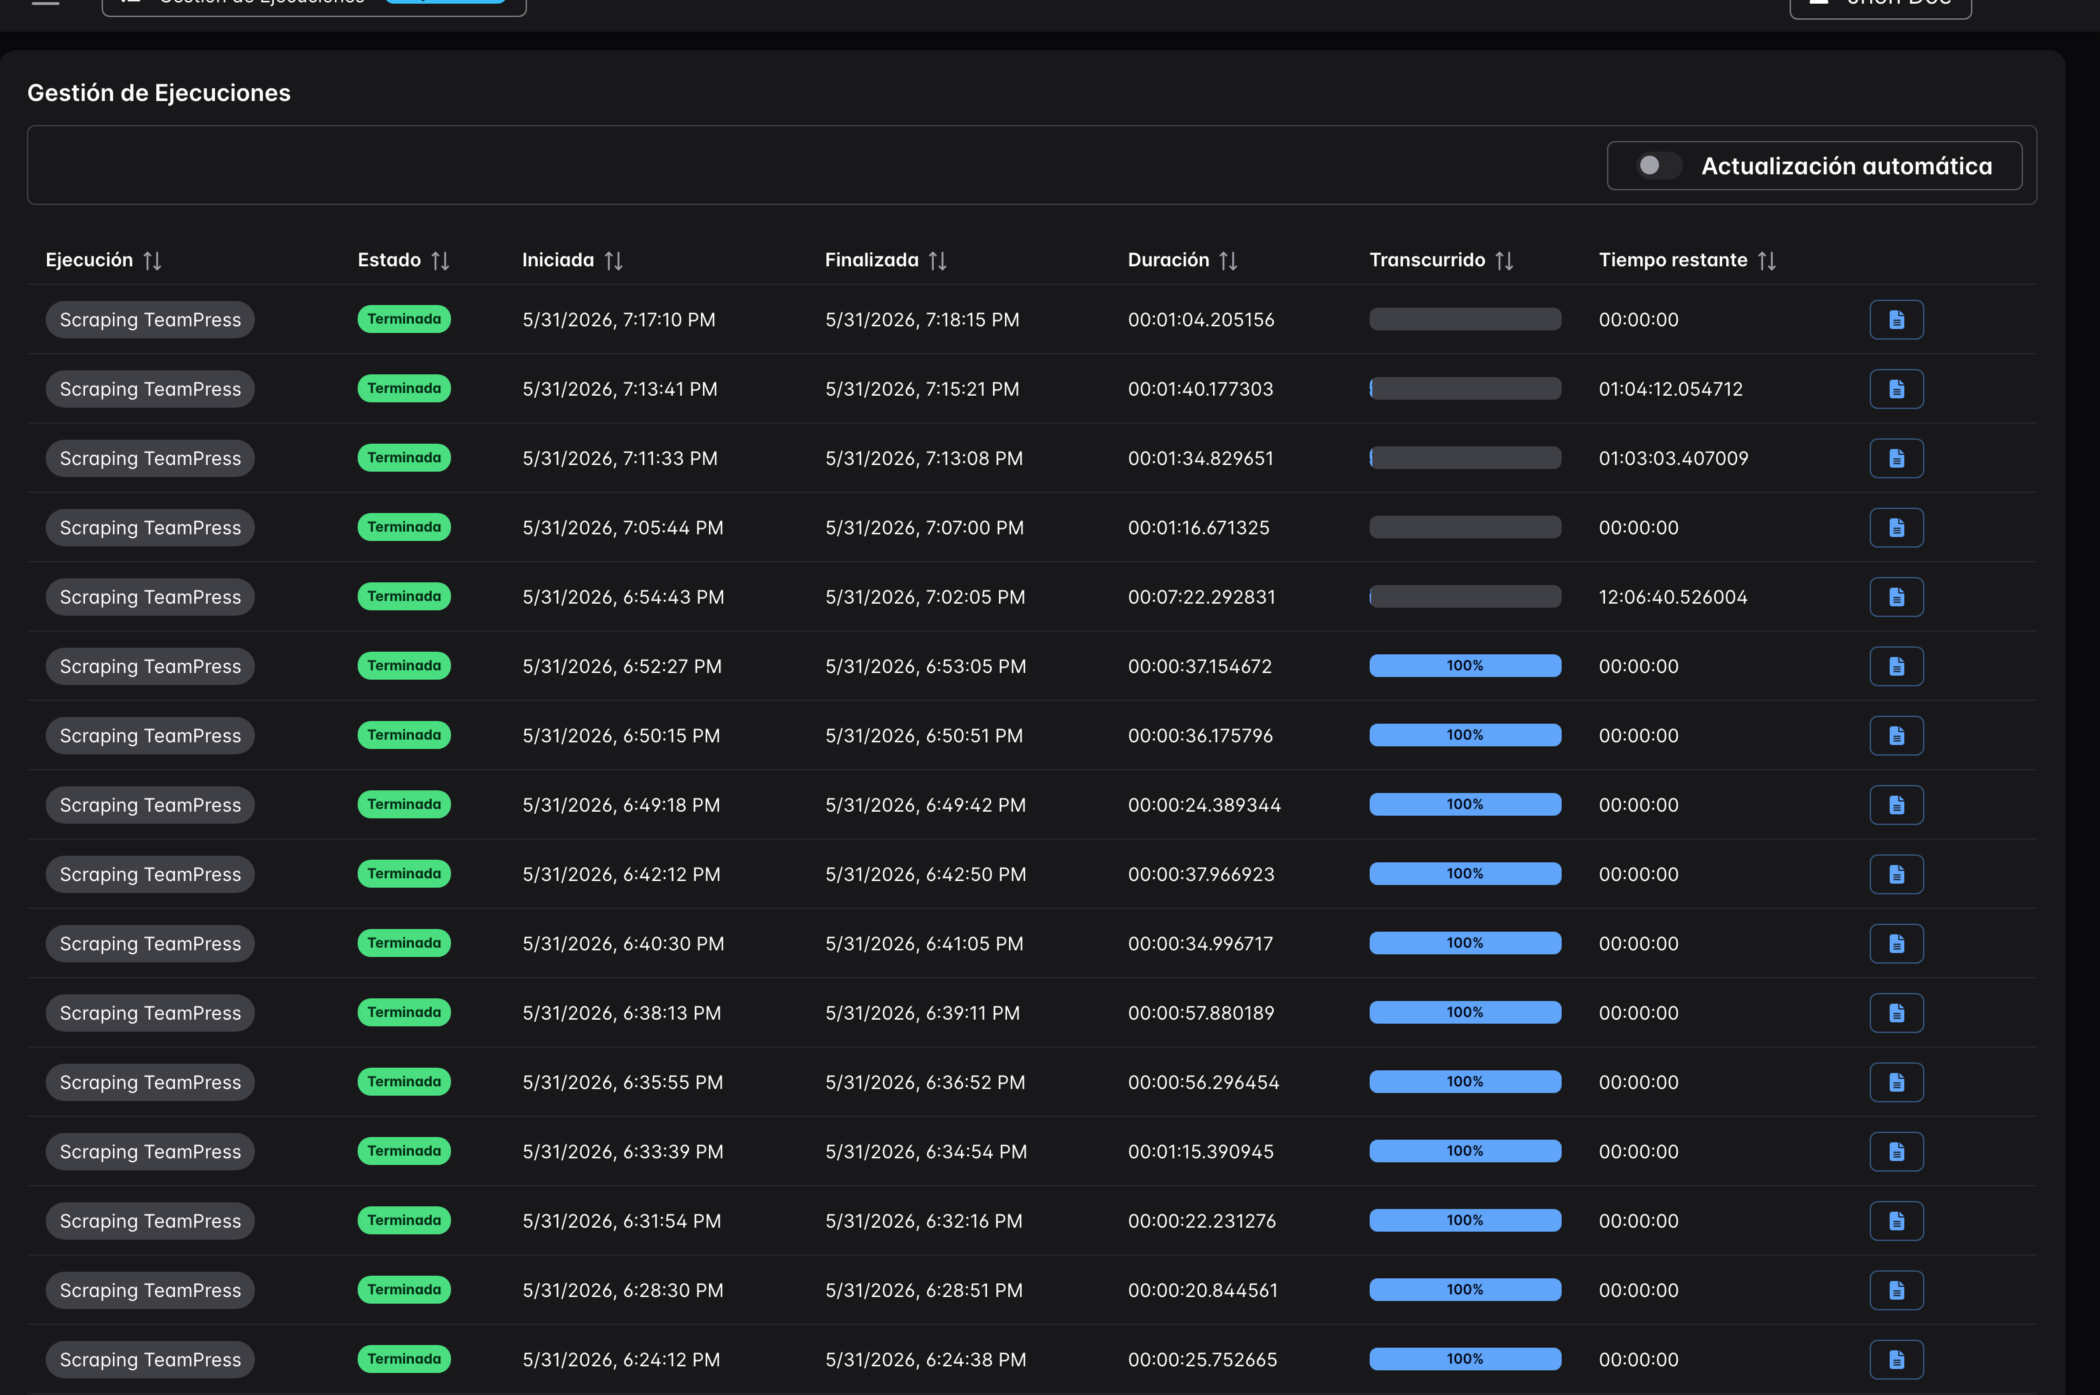Select the finish time "5/31/2026, 7:18:15 PM"
The width and height of the screenshot is (2100, 1395).
point(922,320)
